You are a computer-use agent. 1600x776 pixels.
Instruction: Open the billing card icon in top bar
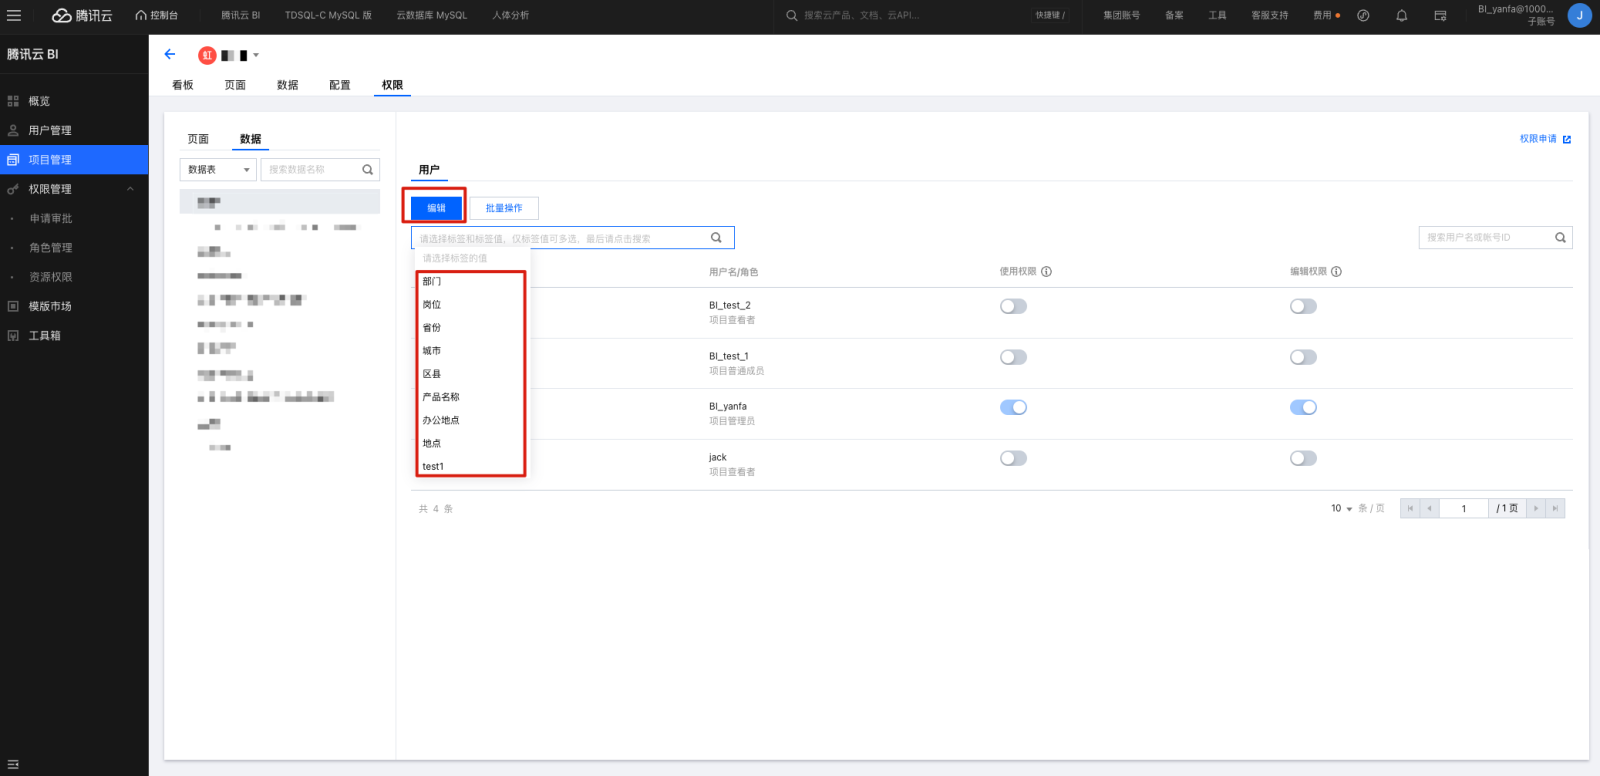(x=1440, y=15)
